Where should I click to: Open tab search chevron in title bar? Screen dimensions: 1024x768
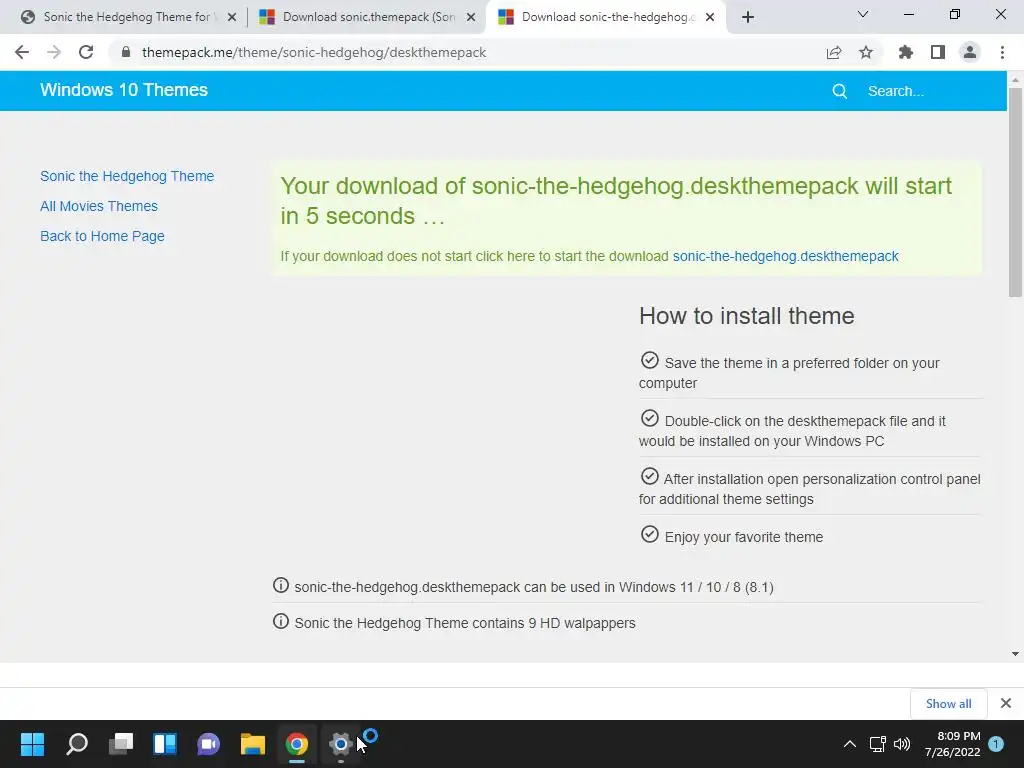[x=863, y=14]
